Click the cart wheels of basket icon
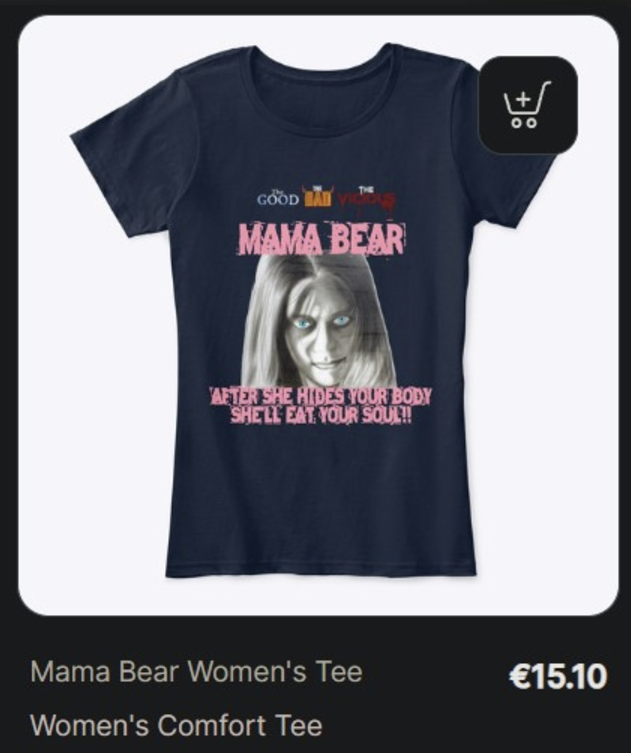 tap(524, 123)
